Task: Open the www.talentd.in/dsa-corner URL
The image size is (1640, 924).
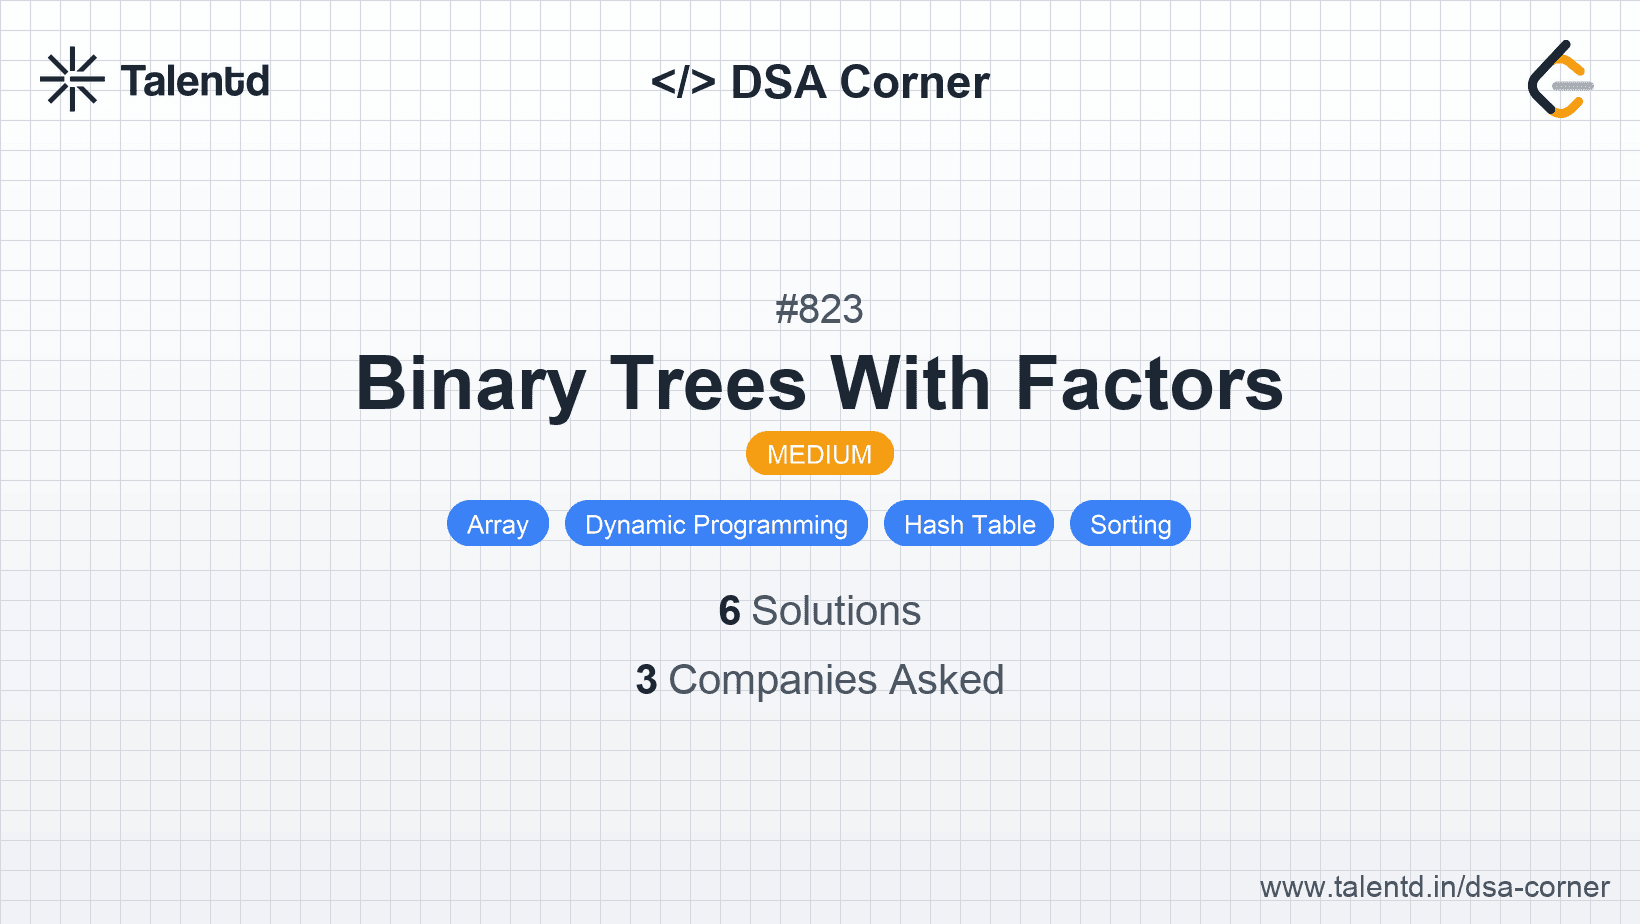Action: (x=1434, y=887)
